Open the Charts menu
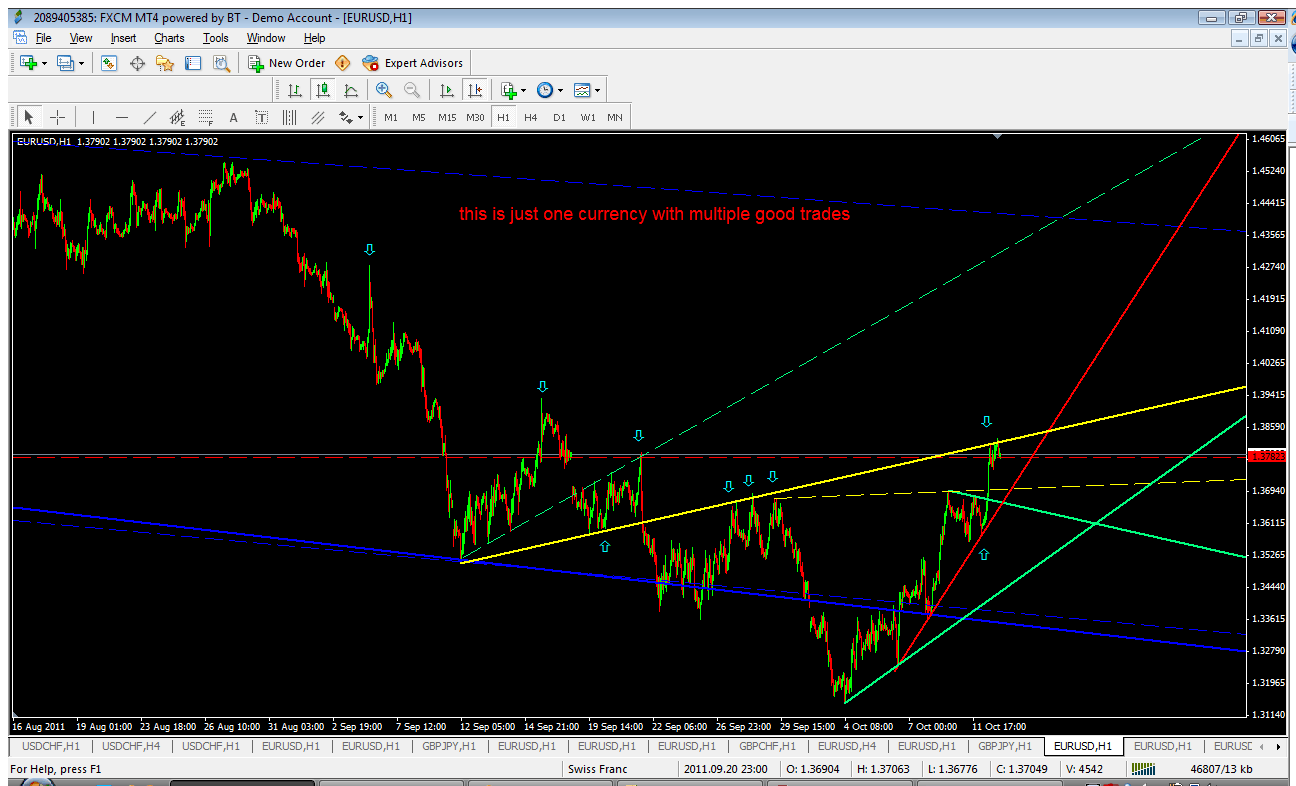The image size is (1296, 786). pos(169,38)
